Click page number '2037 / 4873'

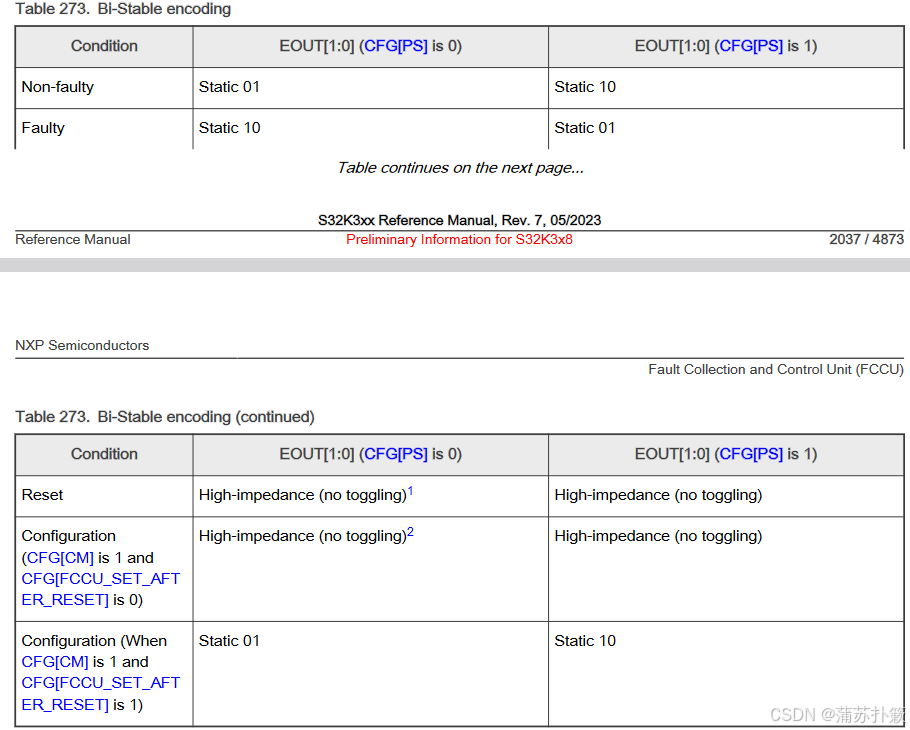(x=866, y=239)
